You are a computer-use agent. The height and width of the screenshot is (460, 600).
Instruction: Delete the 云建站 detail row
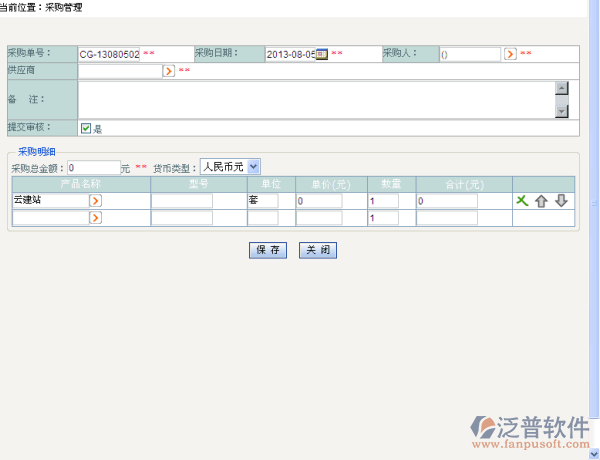point(522,201)
